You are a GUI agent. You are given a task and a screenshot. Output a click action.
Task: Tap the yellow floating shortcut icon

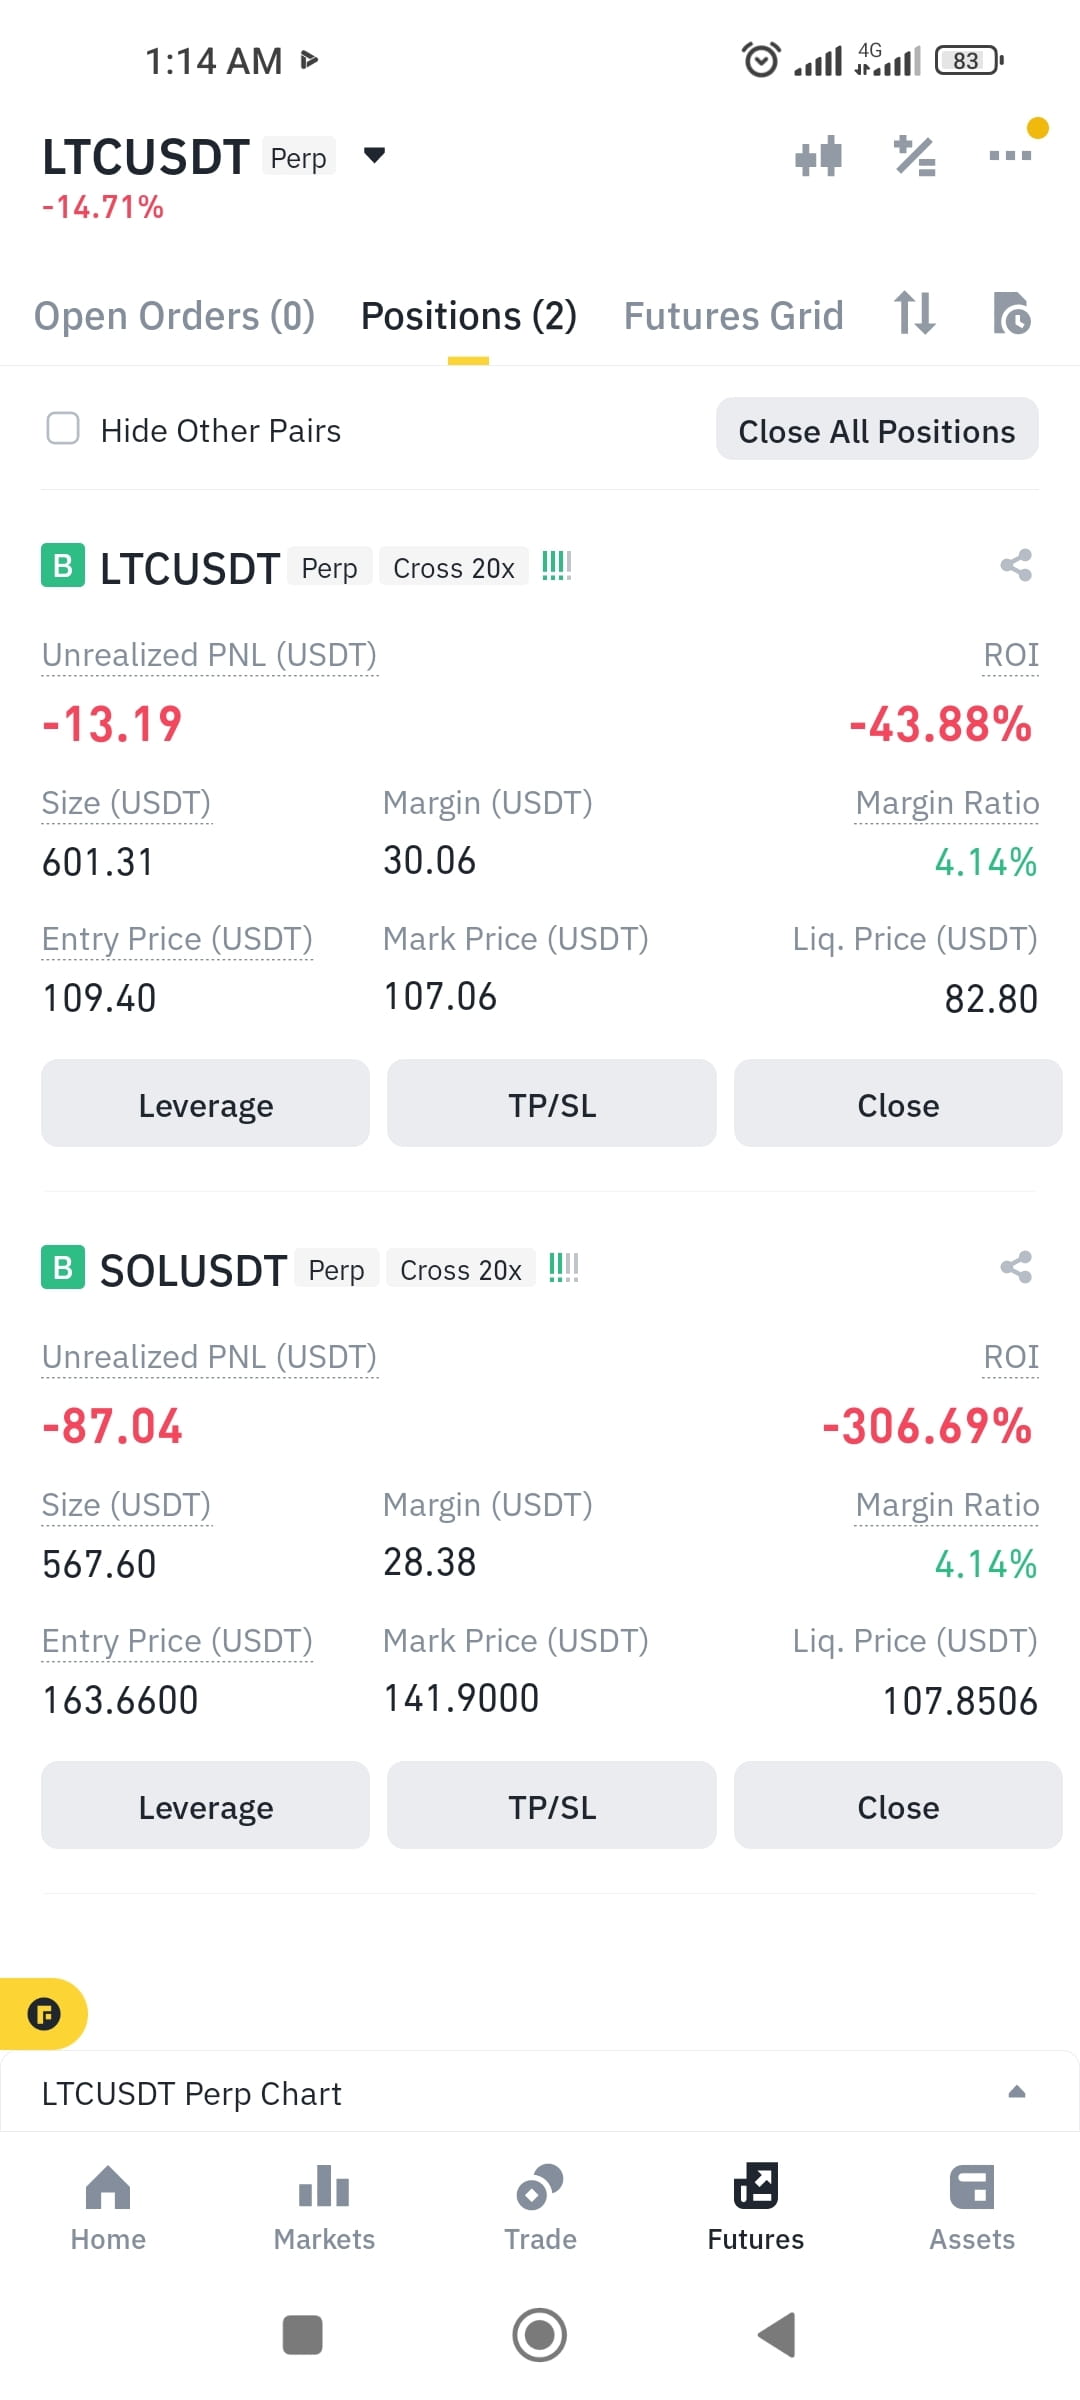pyautogui.click(x=43, y=2014)
